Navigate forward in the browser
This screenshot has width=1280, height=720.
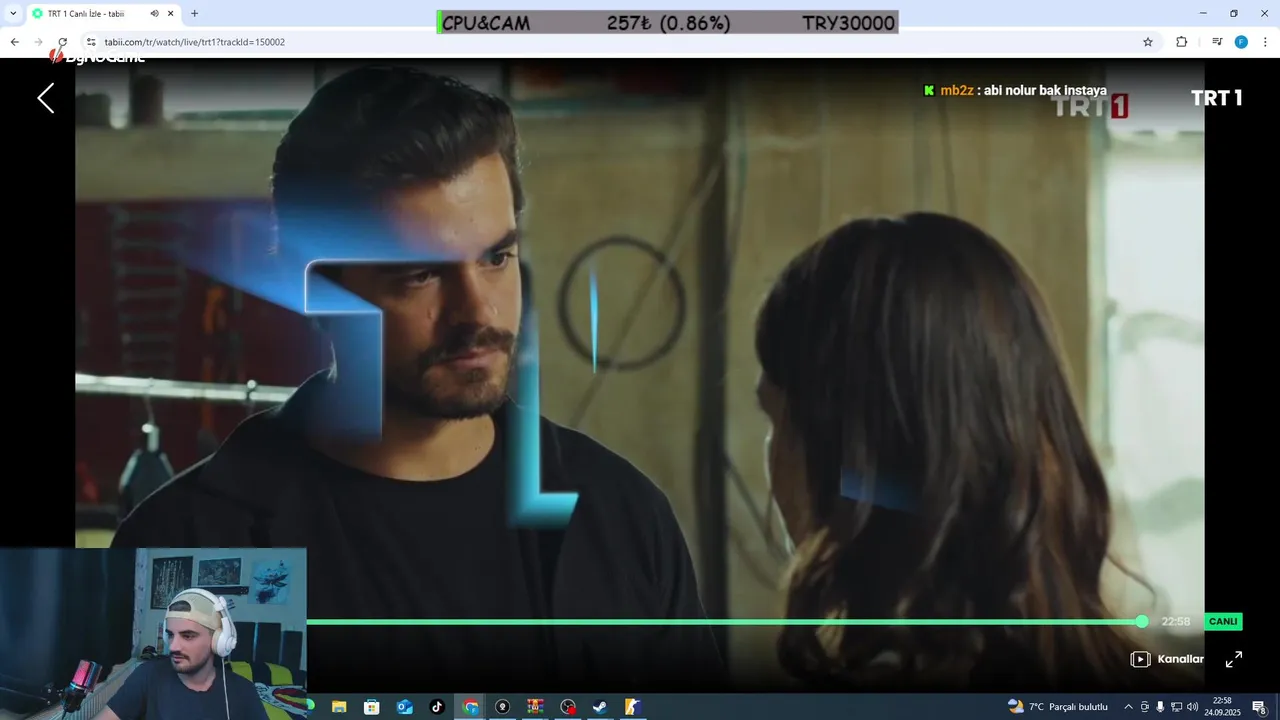tap(39, 42)
